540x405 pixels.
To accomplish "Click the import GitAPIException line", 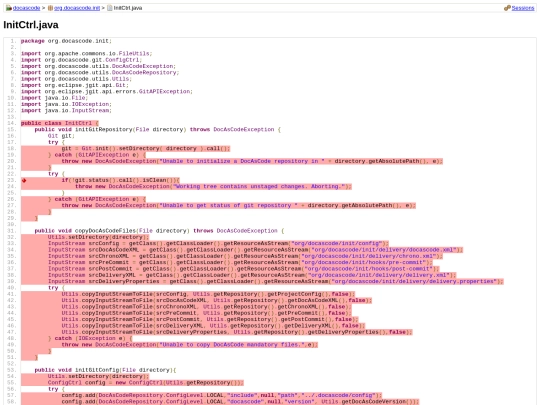I will click(107, 92).
